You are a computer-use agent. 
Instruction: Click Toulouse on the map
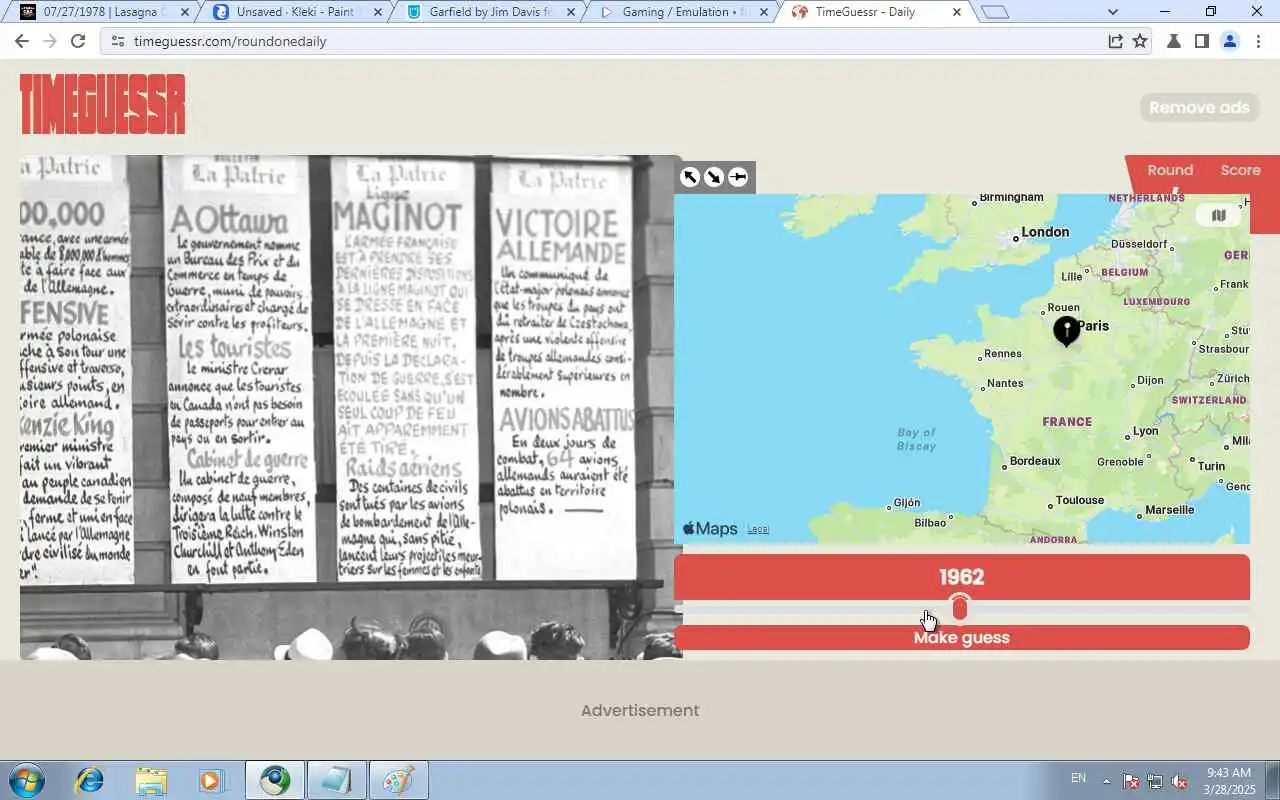[x=1080, y=500]
